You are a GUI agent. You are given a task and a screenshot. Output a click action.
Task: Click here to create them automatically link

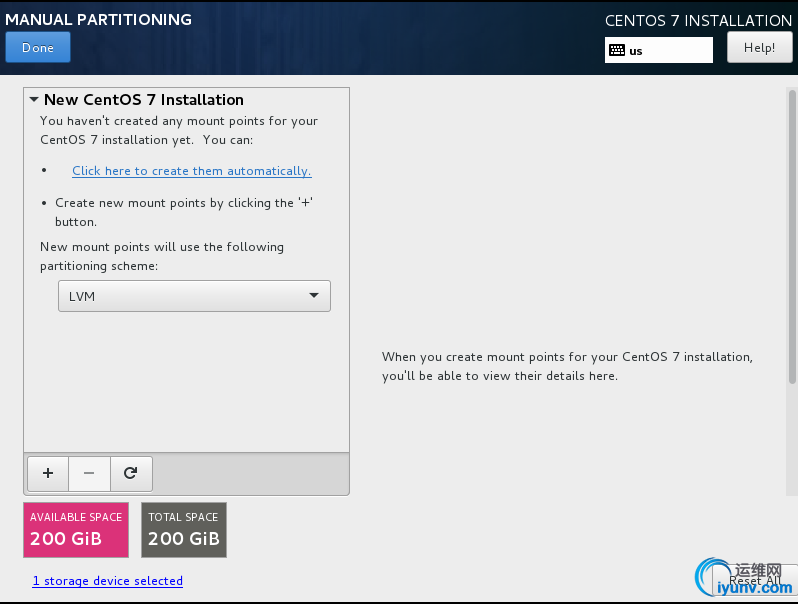[191, 171]
